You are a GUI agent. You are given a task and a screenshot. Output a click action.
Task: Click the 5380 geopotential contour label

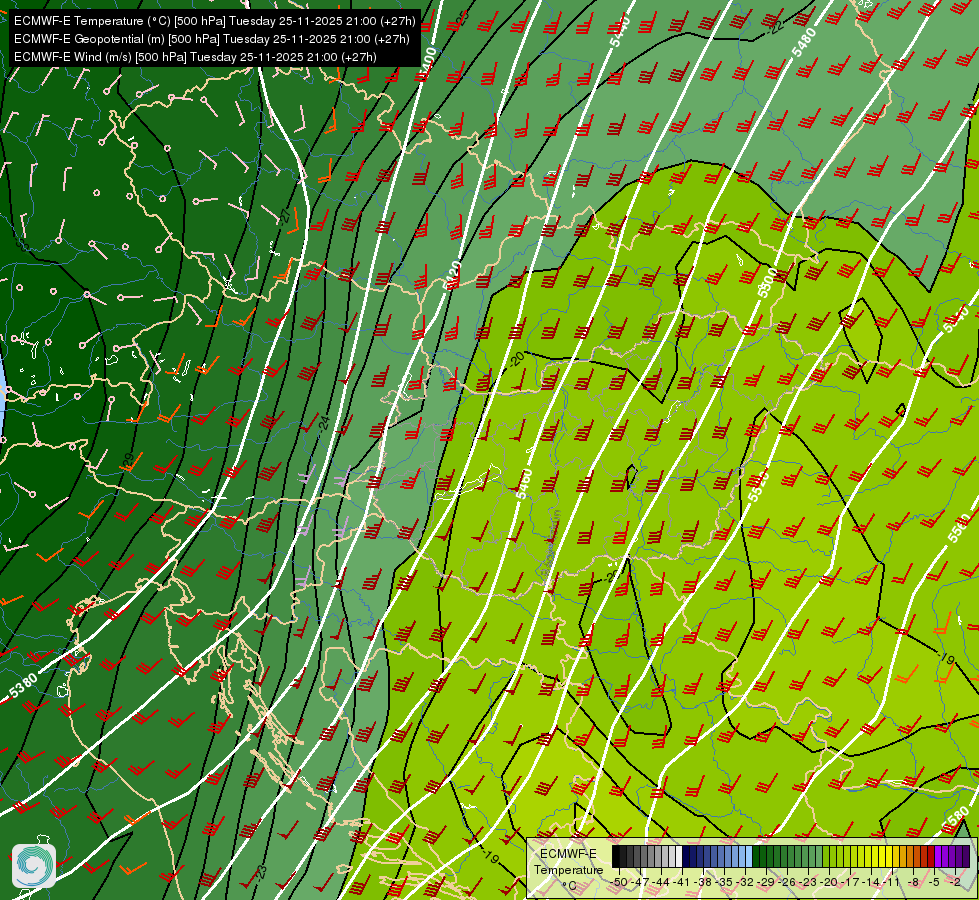point(24,685)
